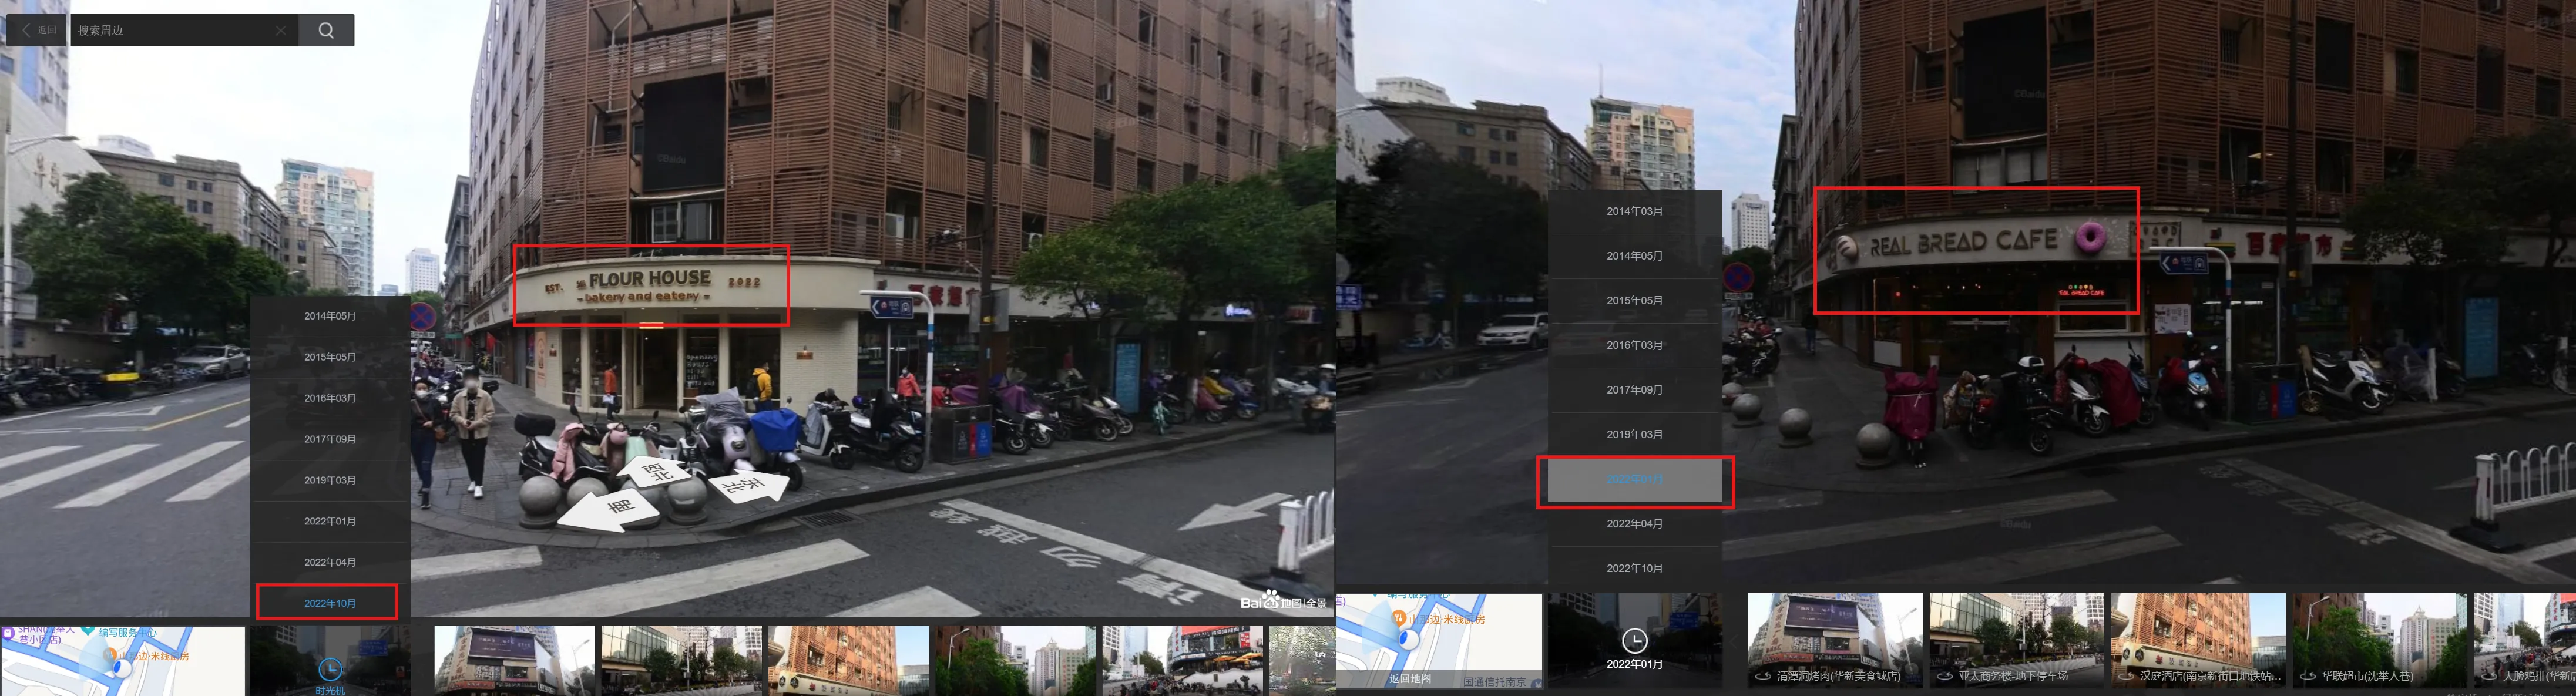Select 2014年05月 in the right panorama timeline
This screenshot has width=2576, height=696.
(1635, 256)
